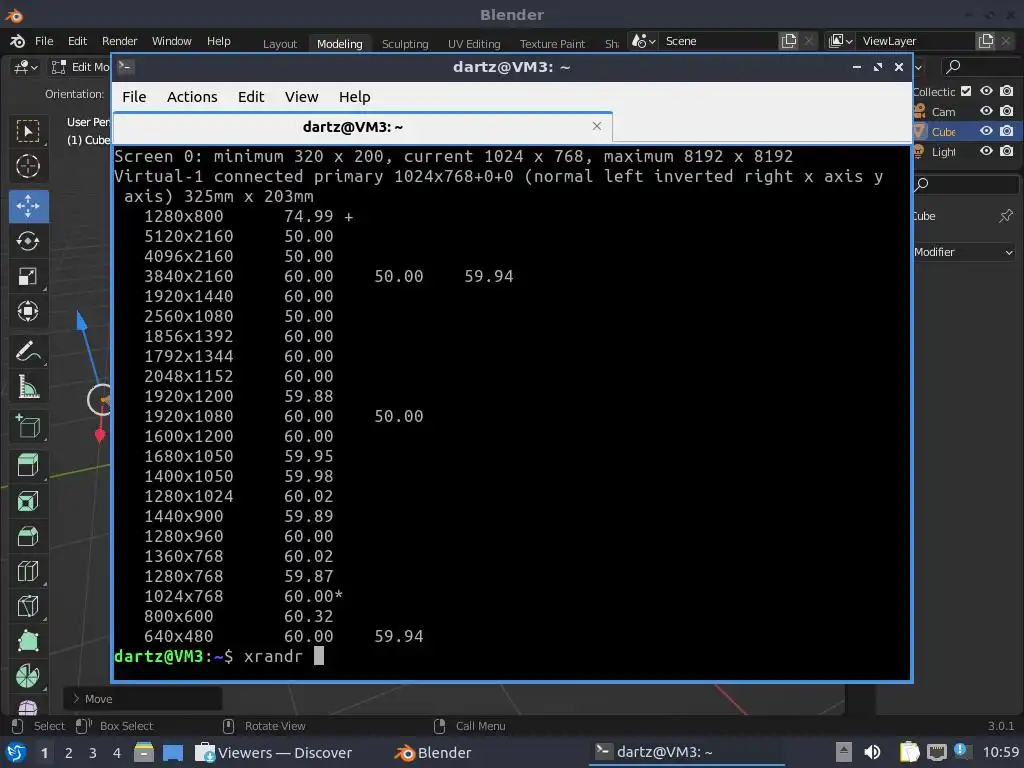
Task: Open the terminal View menu
Action: click(x=301, y=97)
